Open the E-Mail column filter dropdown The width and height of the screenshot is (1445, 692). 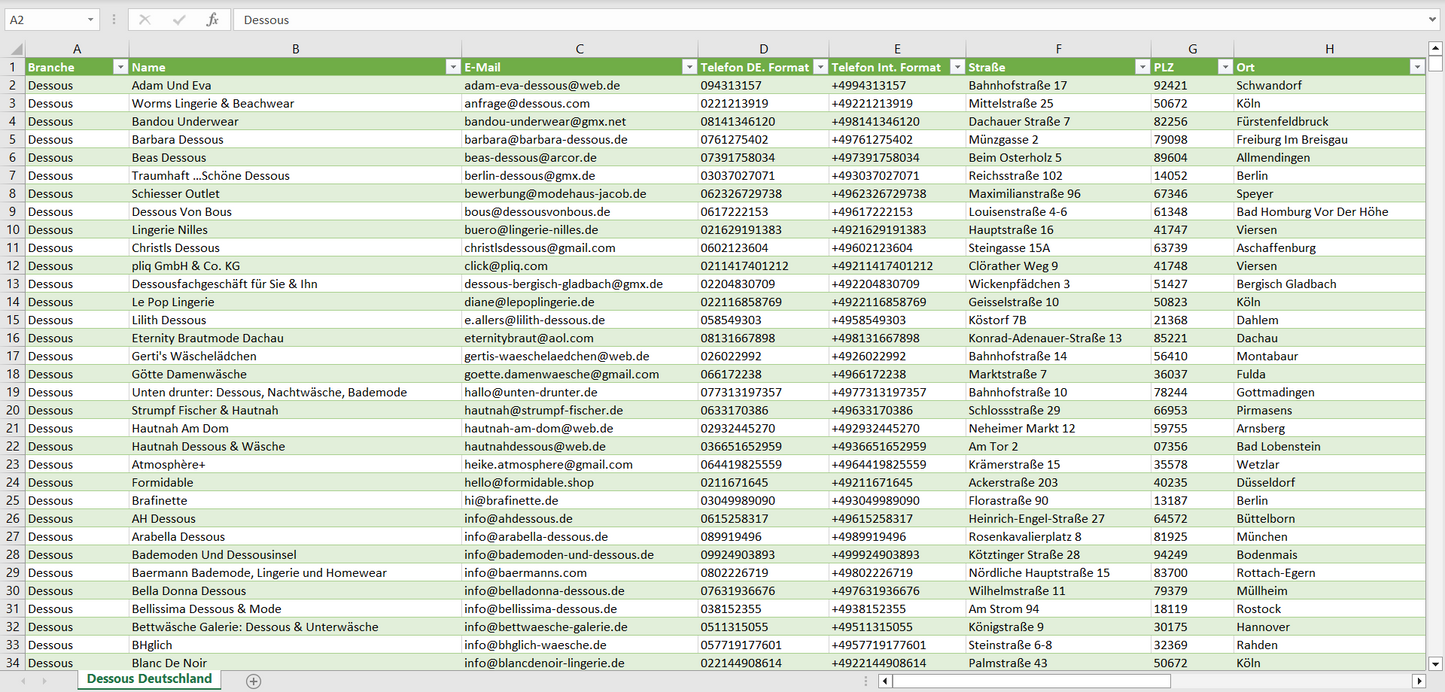pyautogui.click(x=688, y=67)
